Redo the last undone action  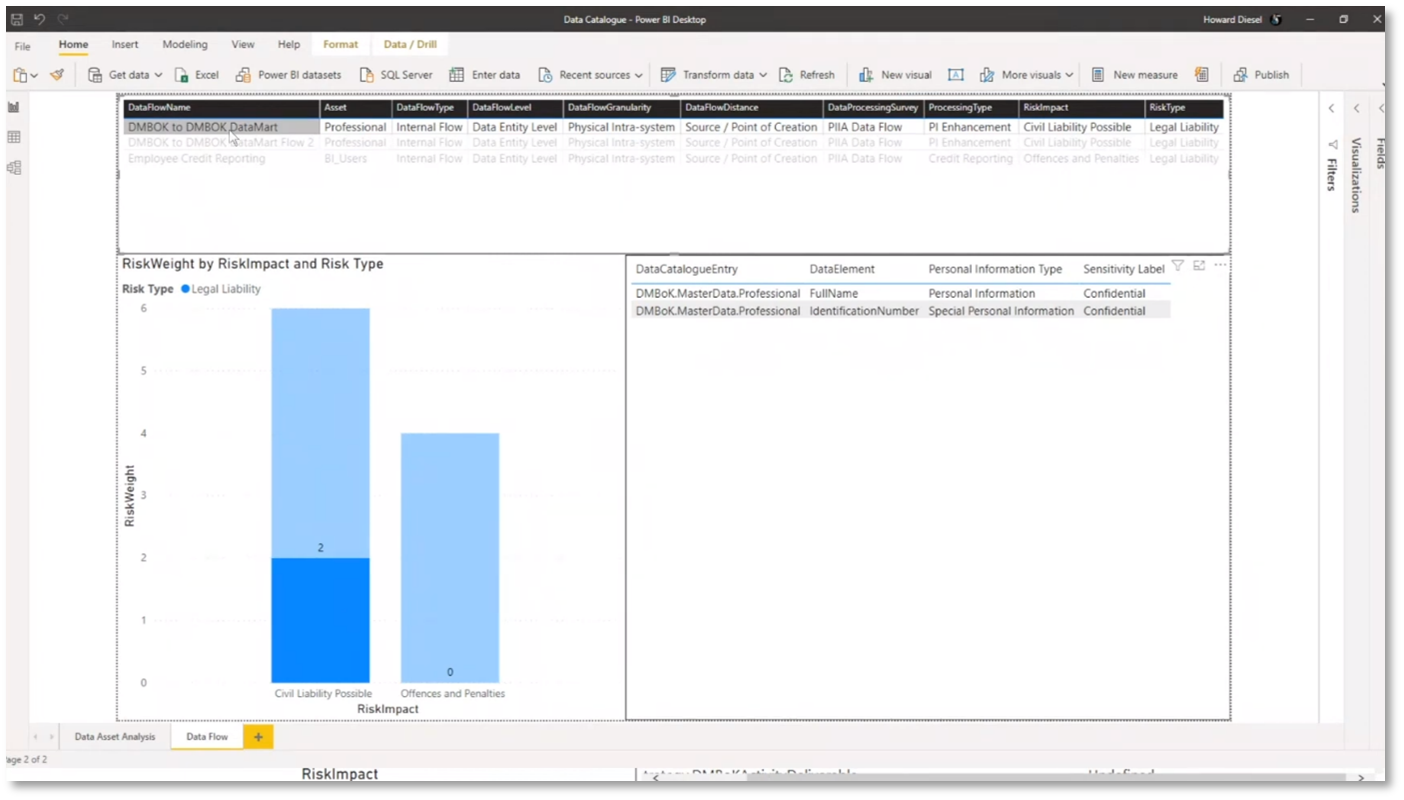tap(63, 19)
